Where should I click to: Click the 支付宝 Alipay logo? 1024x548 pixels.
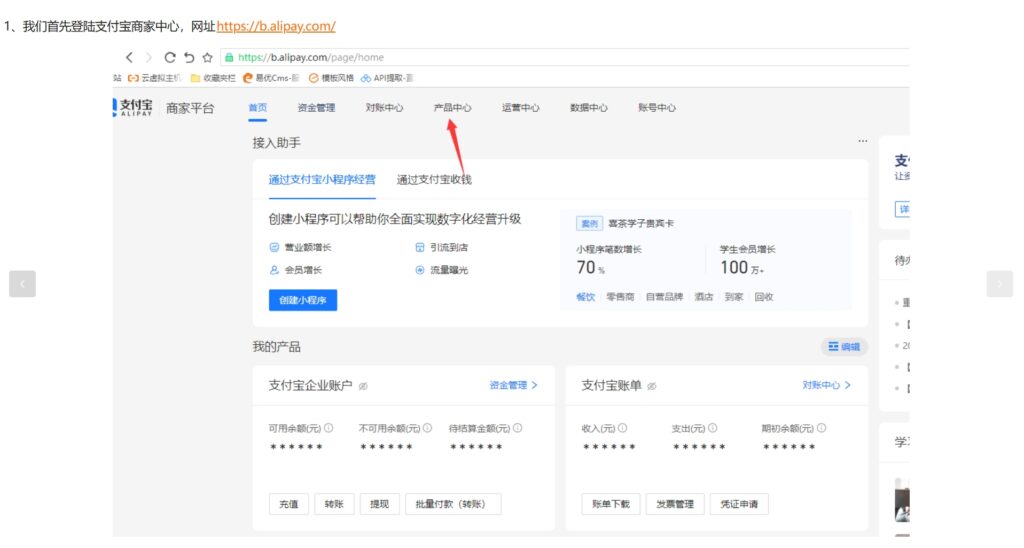[x=135, y=107]
